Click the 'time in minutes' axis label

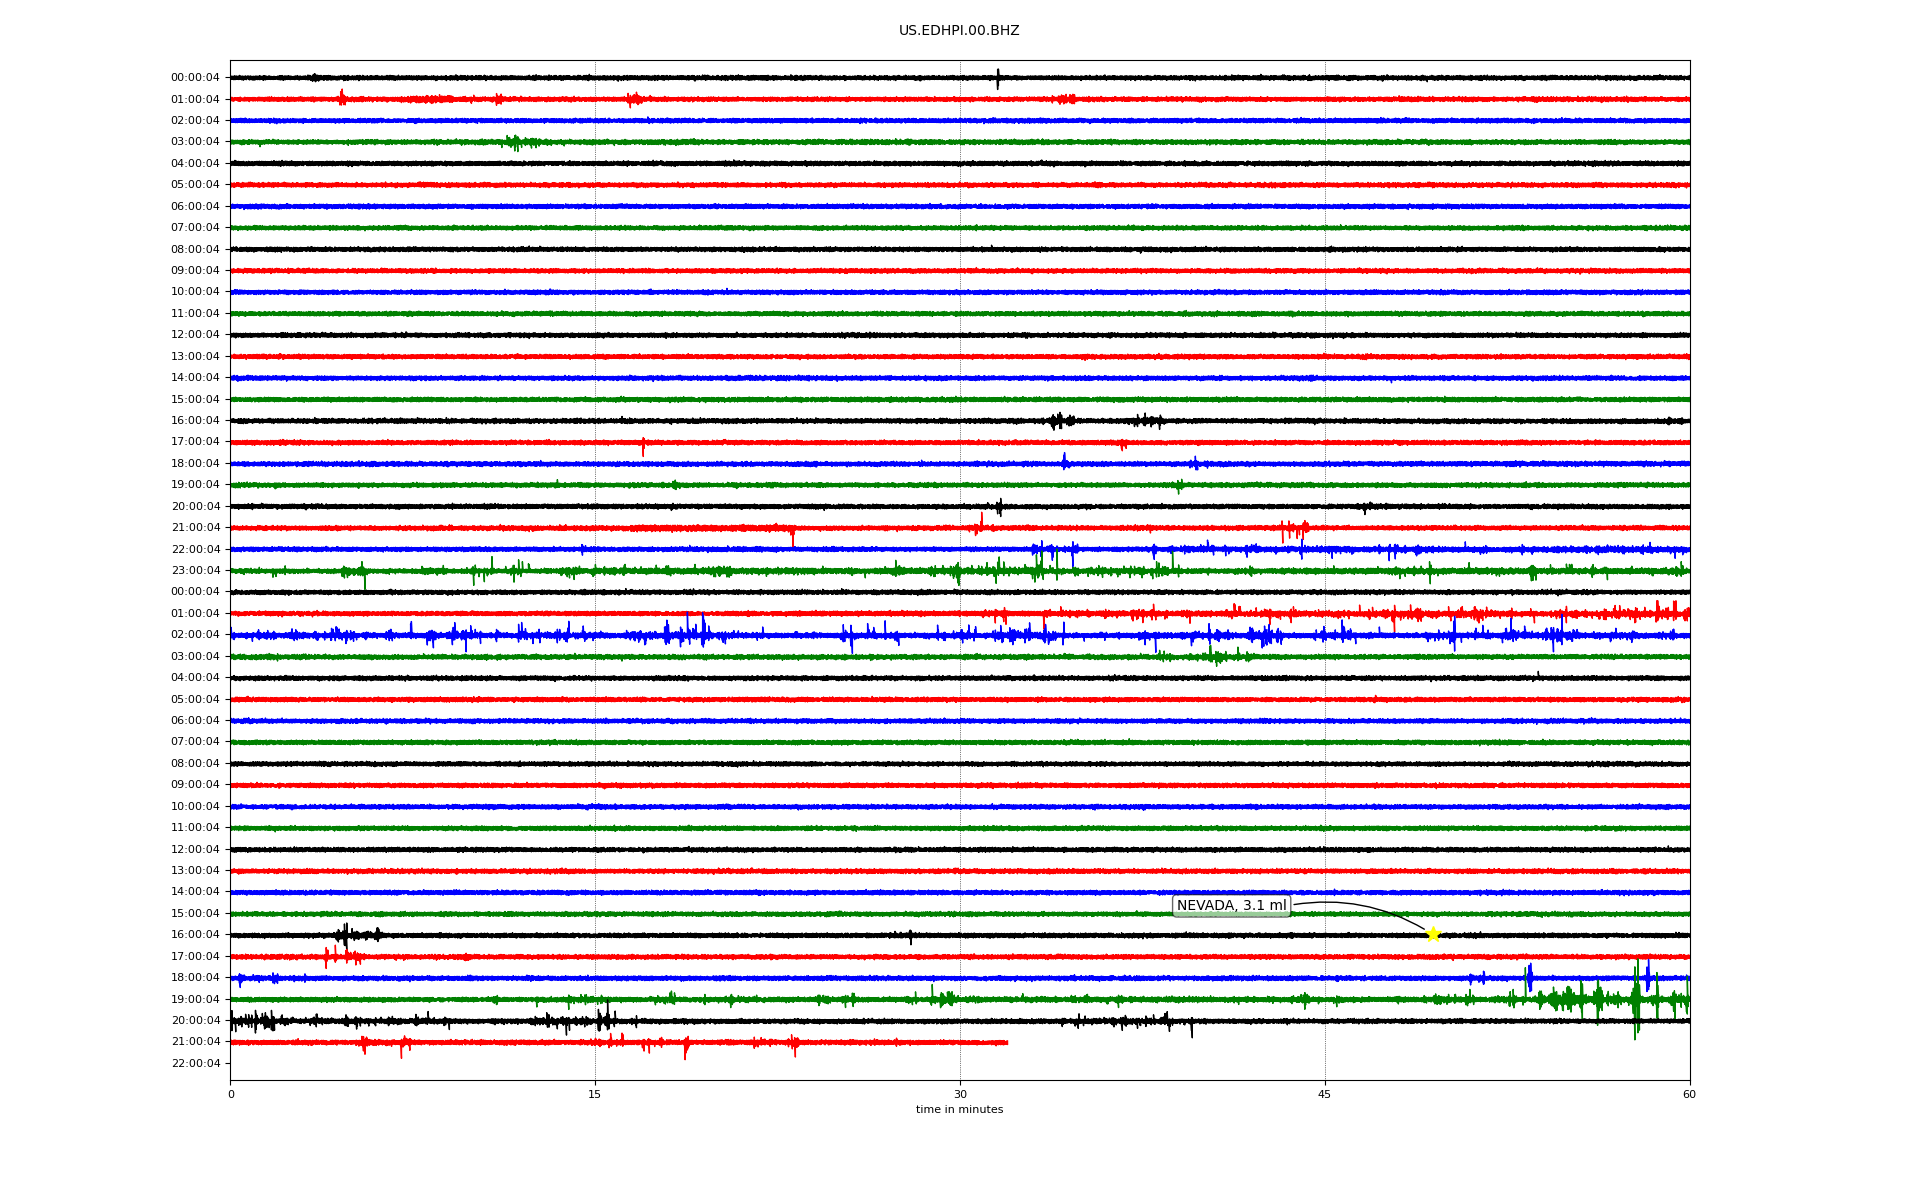pos(958,1110)
